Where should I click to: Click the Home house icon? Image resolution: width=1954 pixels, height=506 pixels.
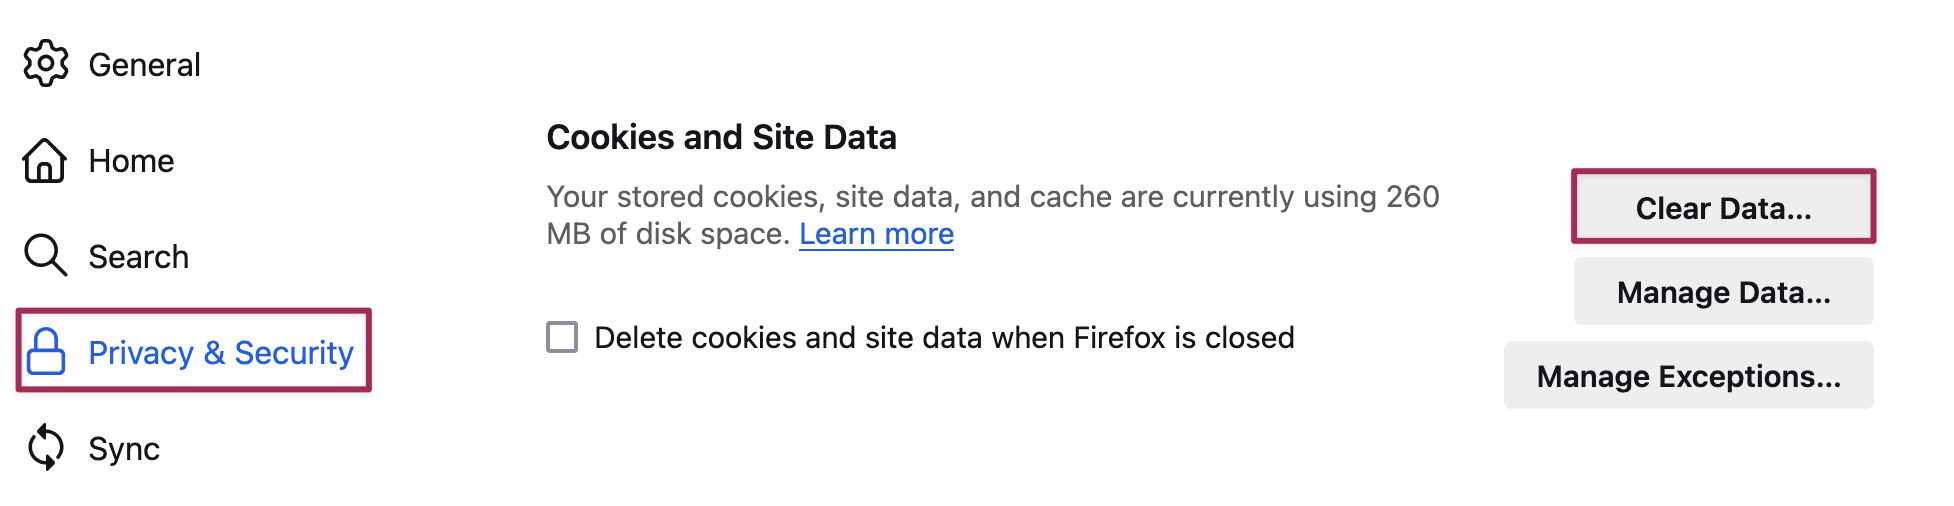click(x=45, y=161)
